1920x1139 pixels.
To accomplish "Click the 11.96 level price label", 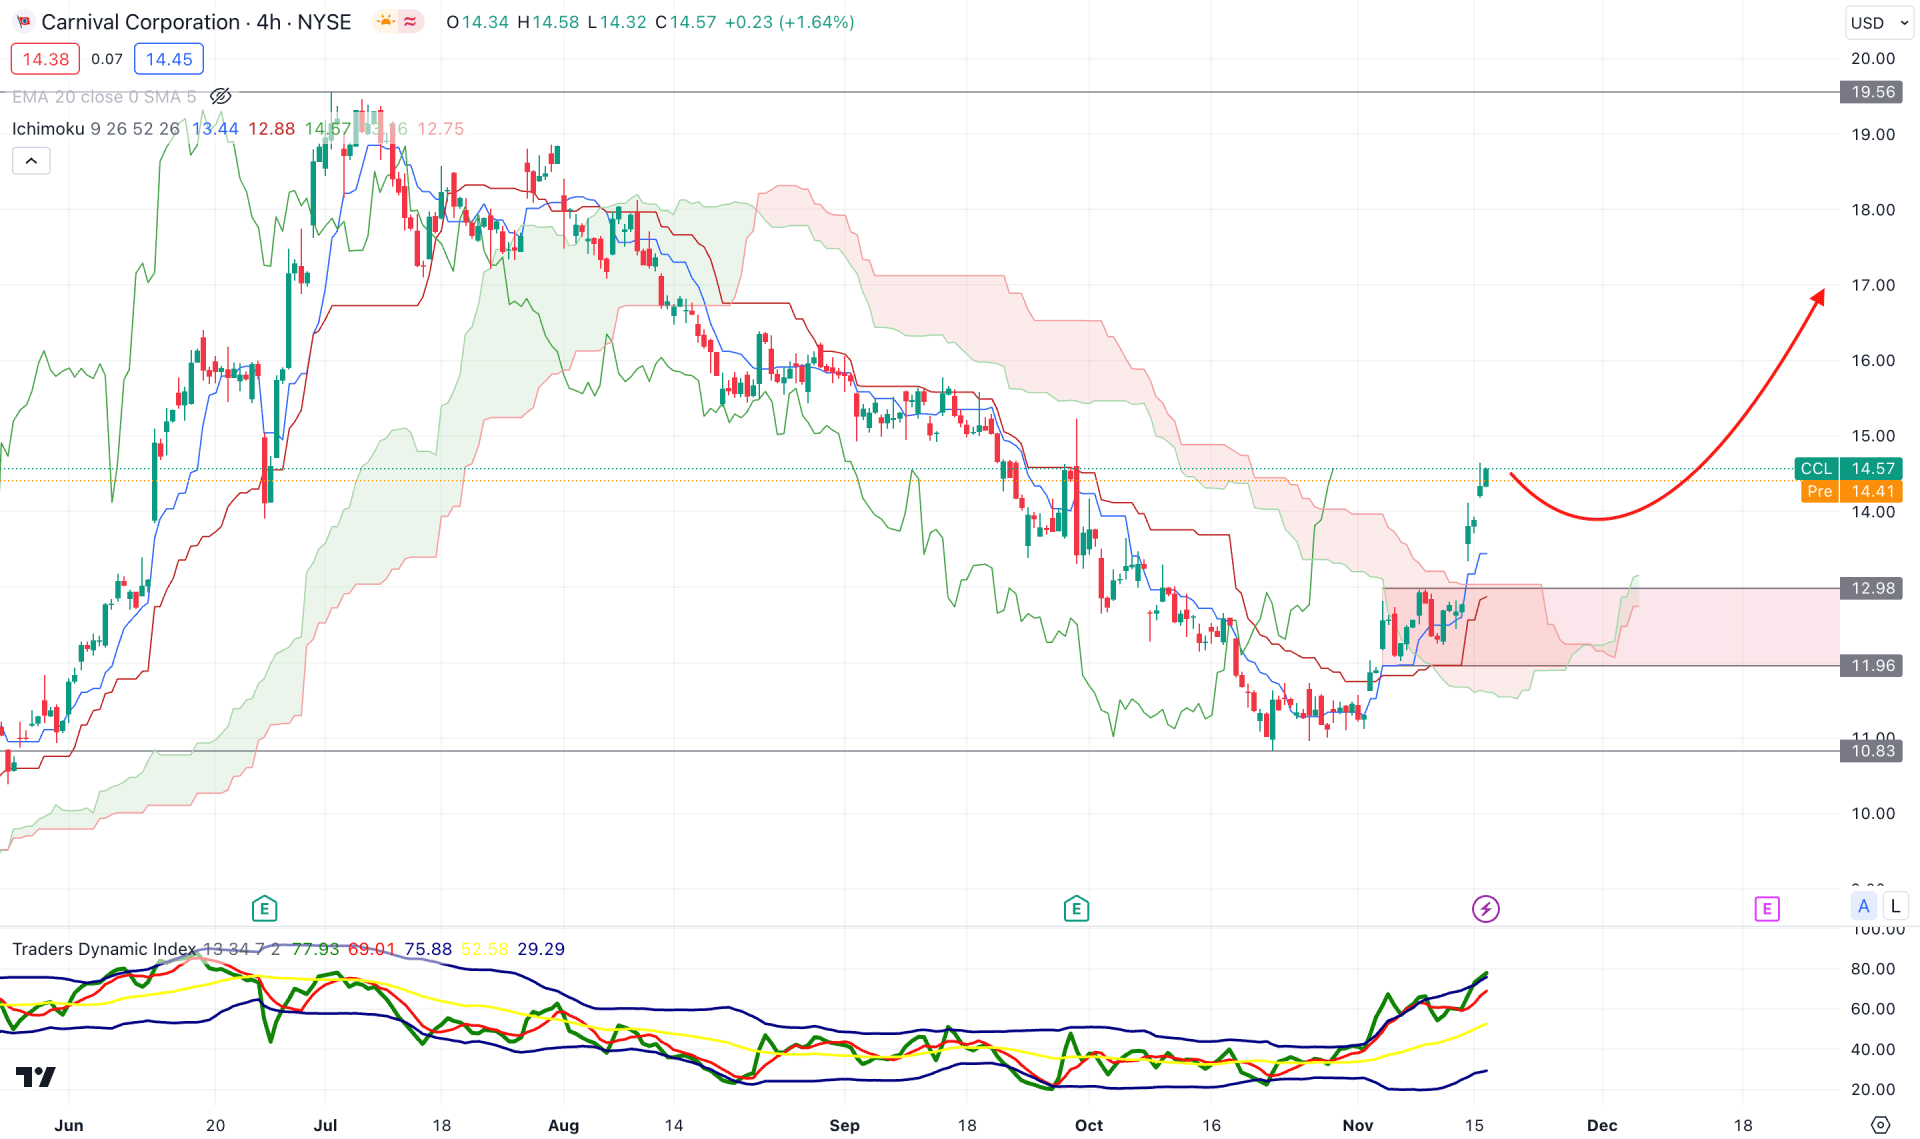I will [1871, 665].
